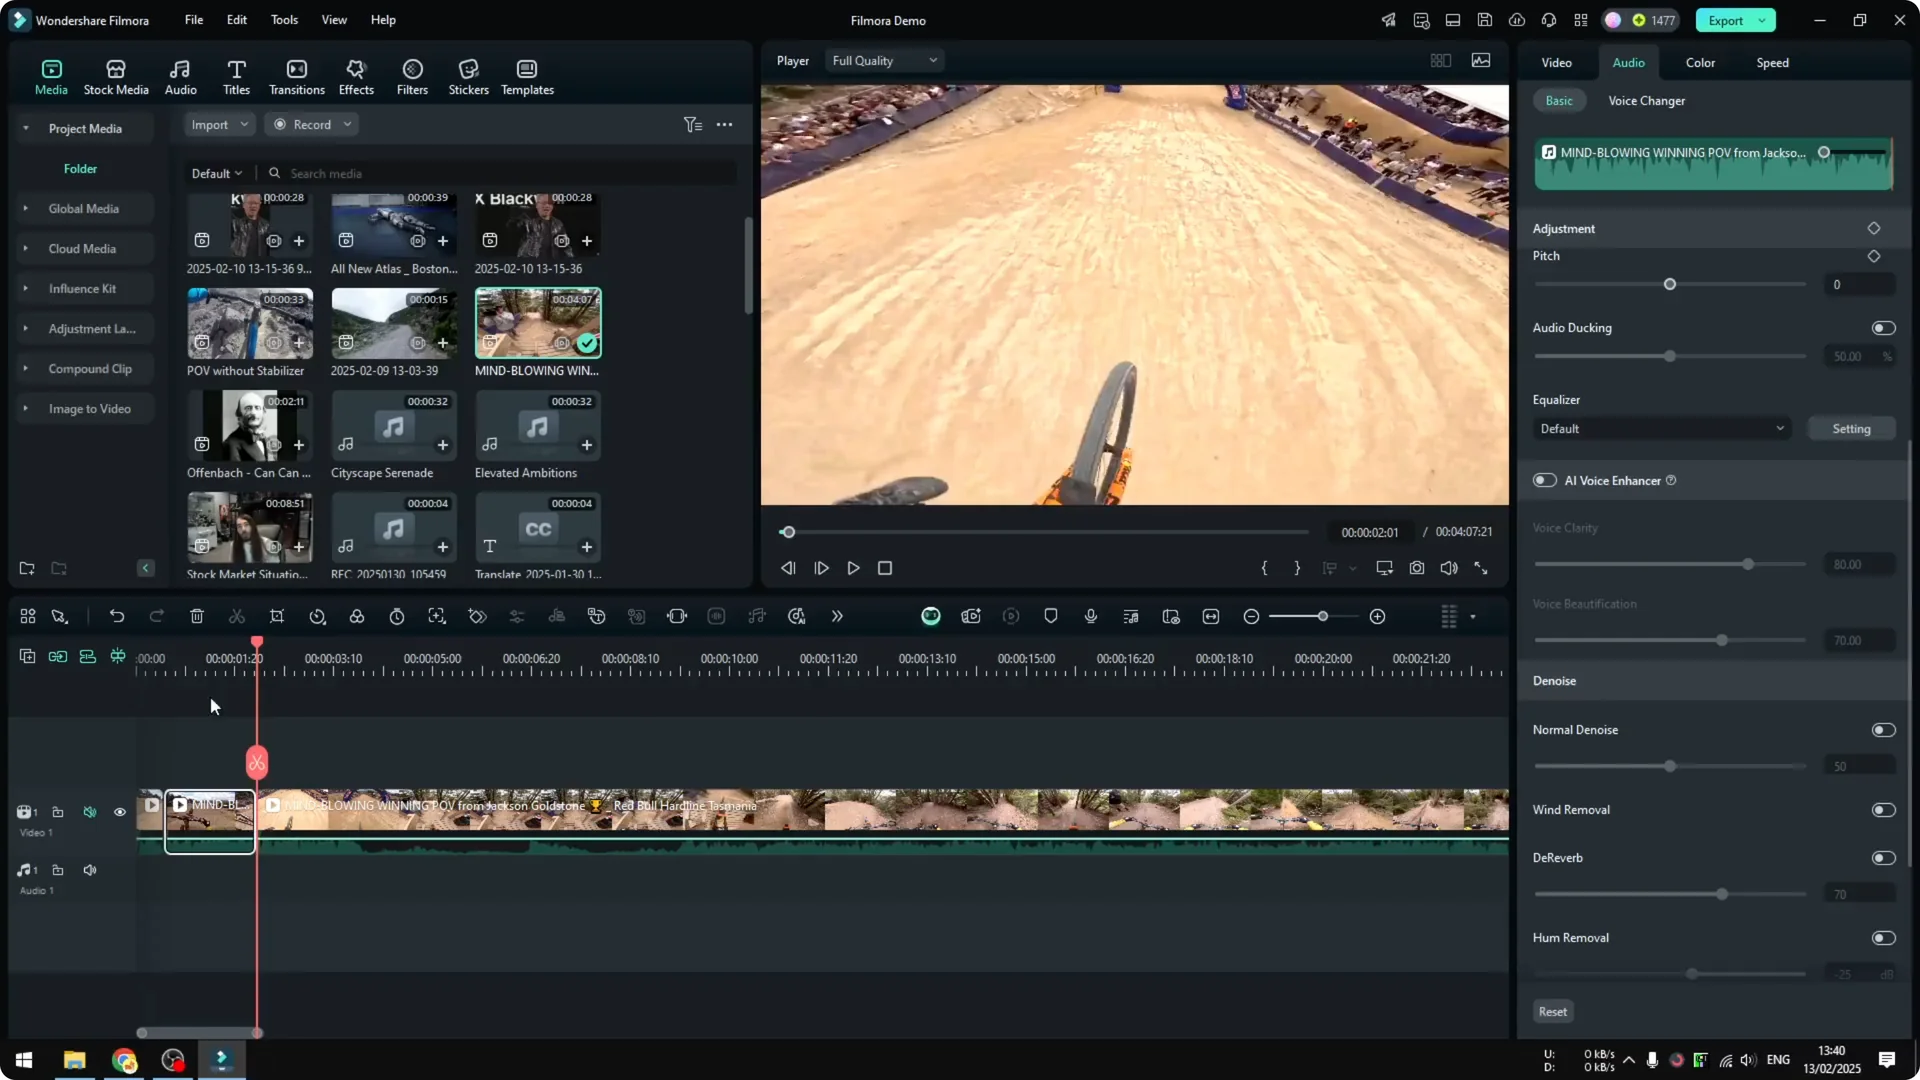The width and height of the screenshot is (1920, 1080).
Task: Click the Stock Media panel icon
Action: (x=114, y=75)
